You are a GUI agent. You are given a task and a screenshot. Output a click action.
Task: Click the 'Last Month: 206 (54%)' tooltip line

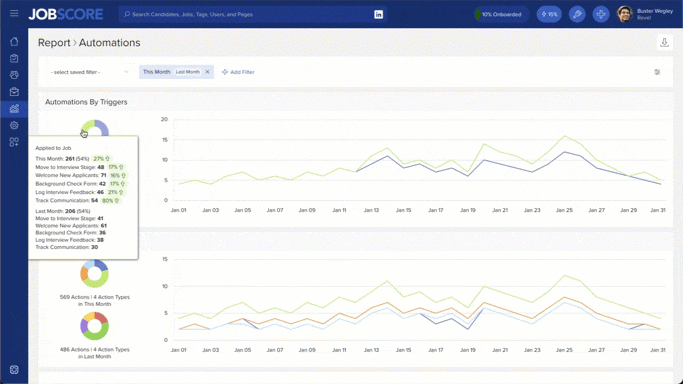pos(63,211)
